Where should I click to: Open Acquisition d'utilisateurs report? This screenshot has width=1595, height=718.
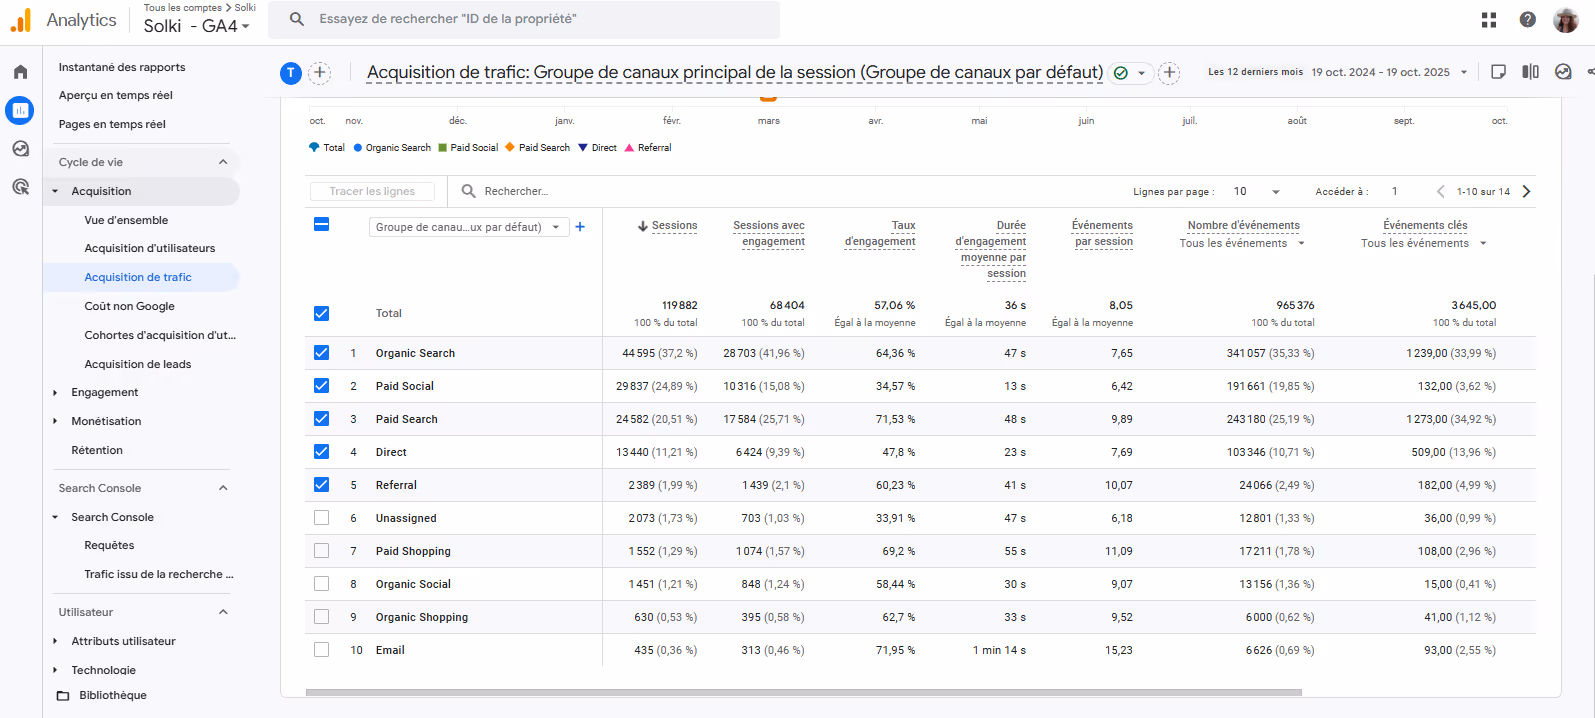pos(150,248)
